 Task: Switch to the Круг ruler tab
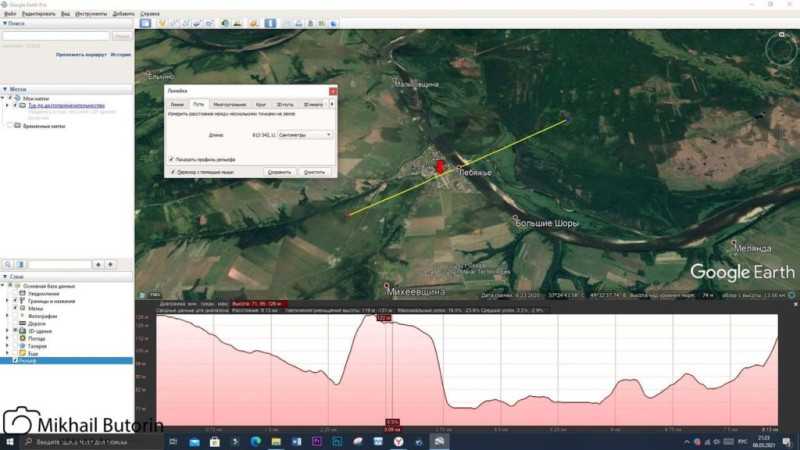coord(261,104)
